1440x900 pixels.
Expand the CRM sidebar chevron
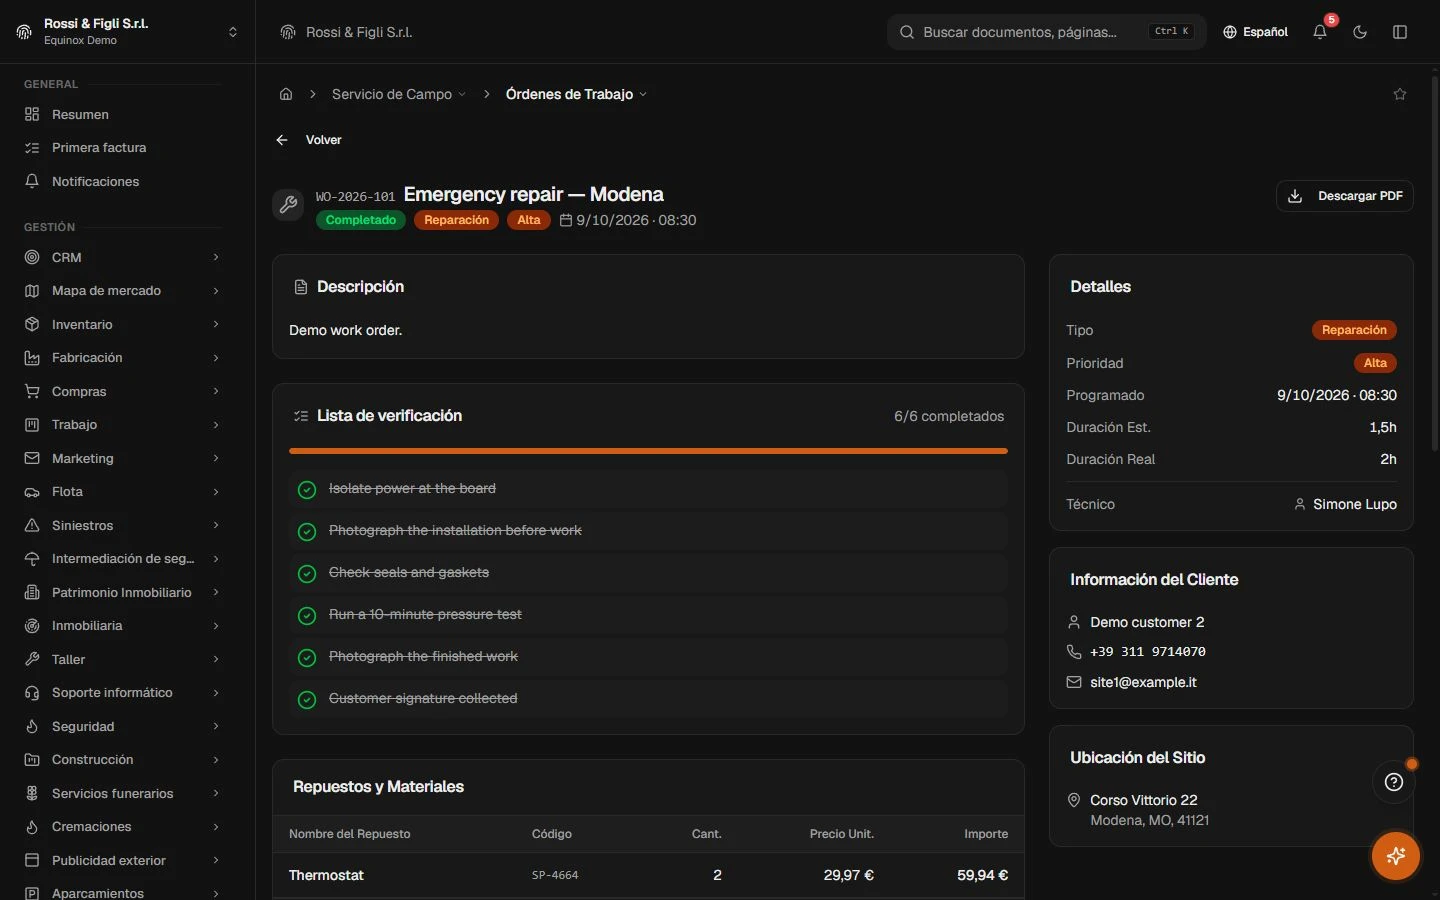(216, 257)
